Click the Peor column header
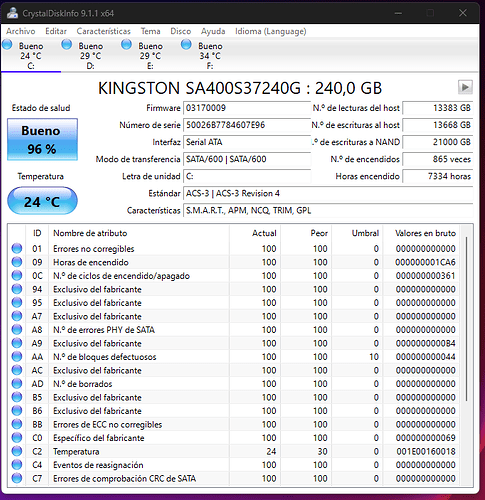This screenshot has height=500, width=485. click(306, 233)
